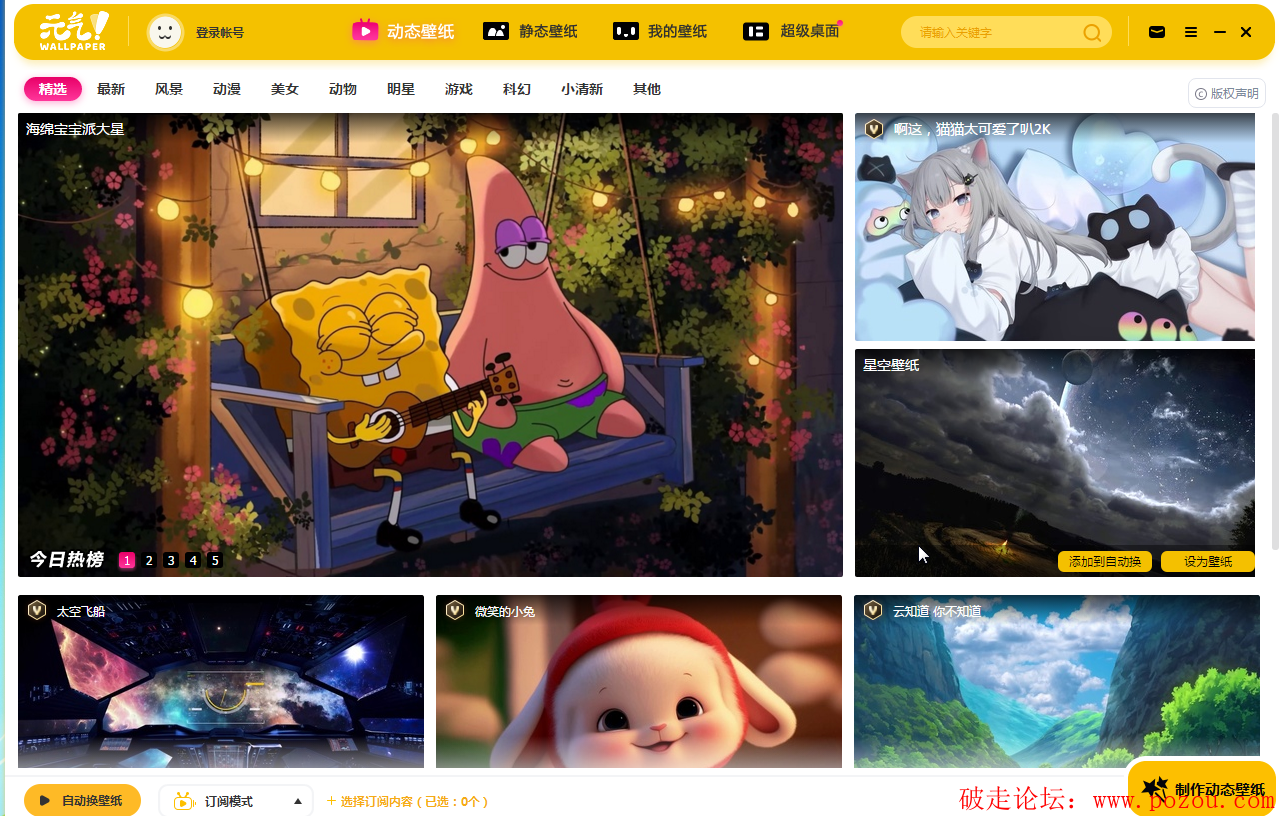This screenshot has height=816, width=1280.
Task: Select the 其他 category
Action: coord(647,89)
